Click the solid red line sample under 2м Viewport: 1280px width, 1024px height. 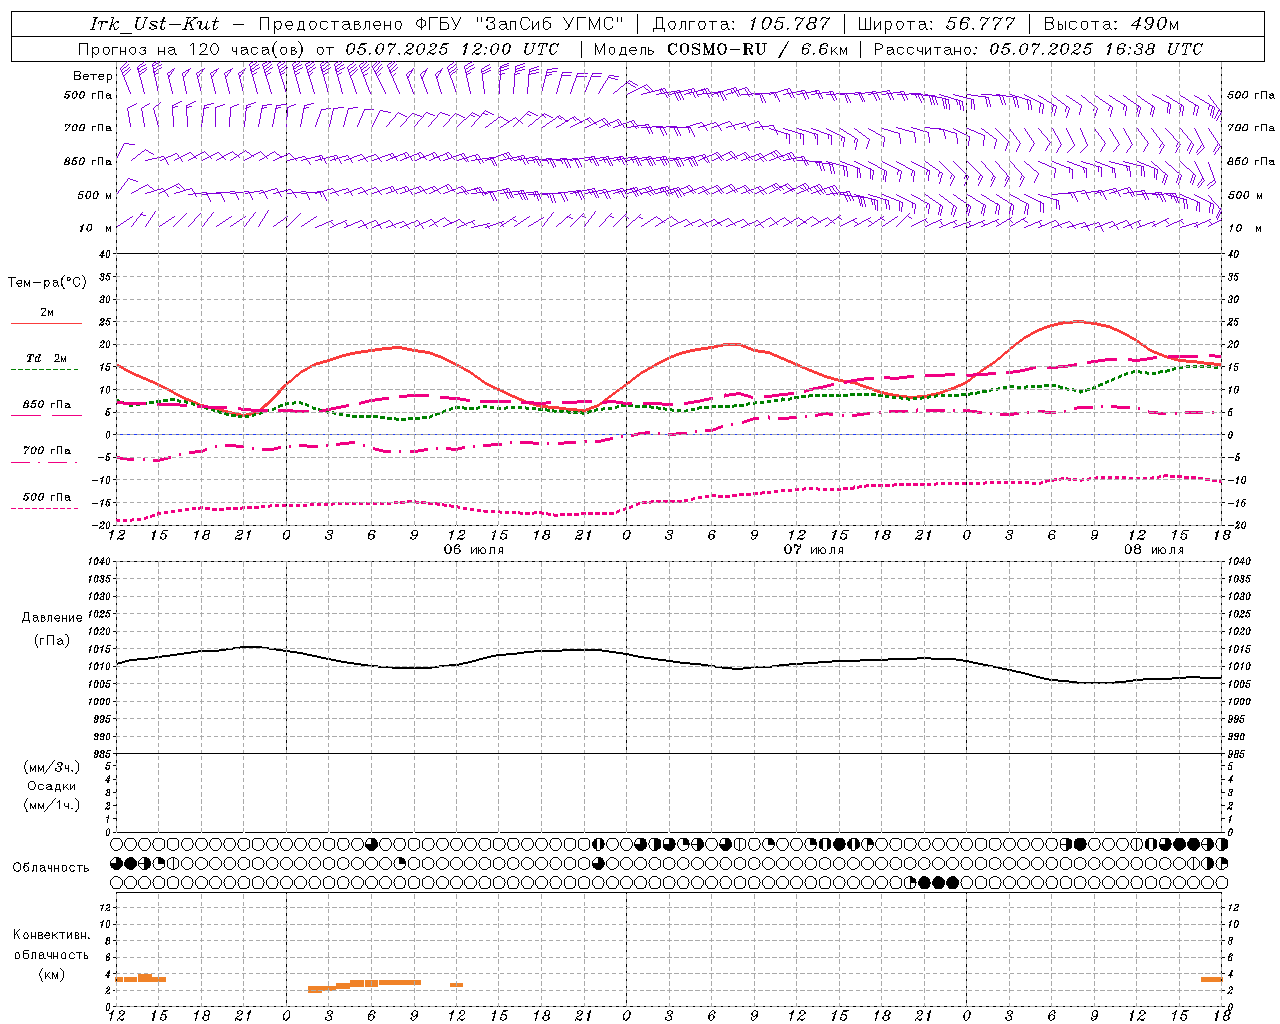tap(46, 324)
